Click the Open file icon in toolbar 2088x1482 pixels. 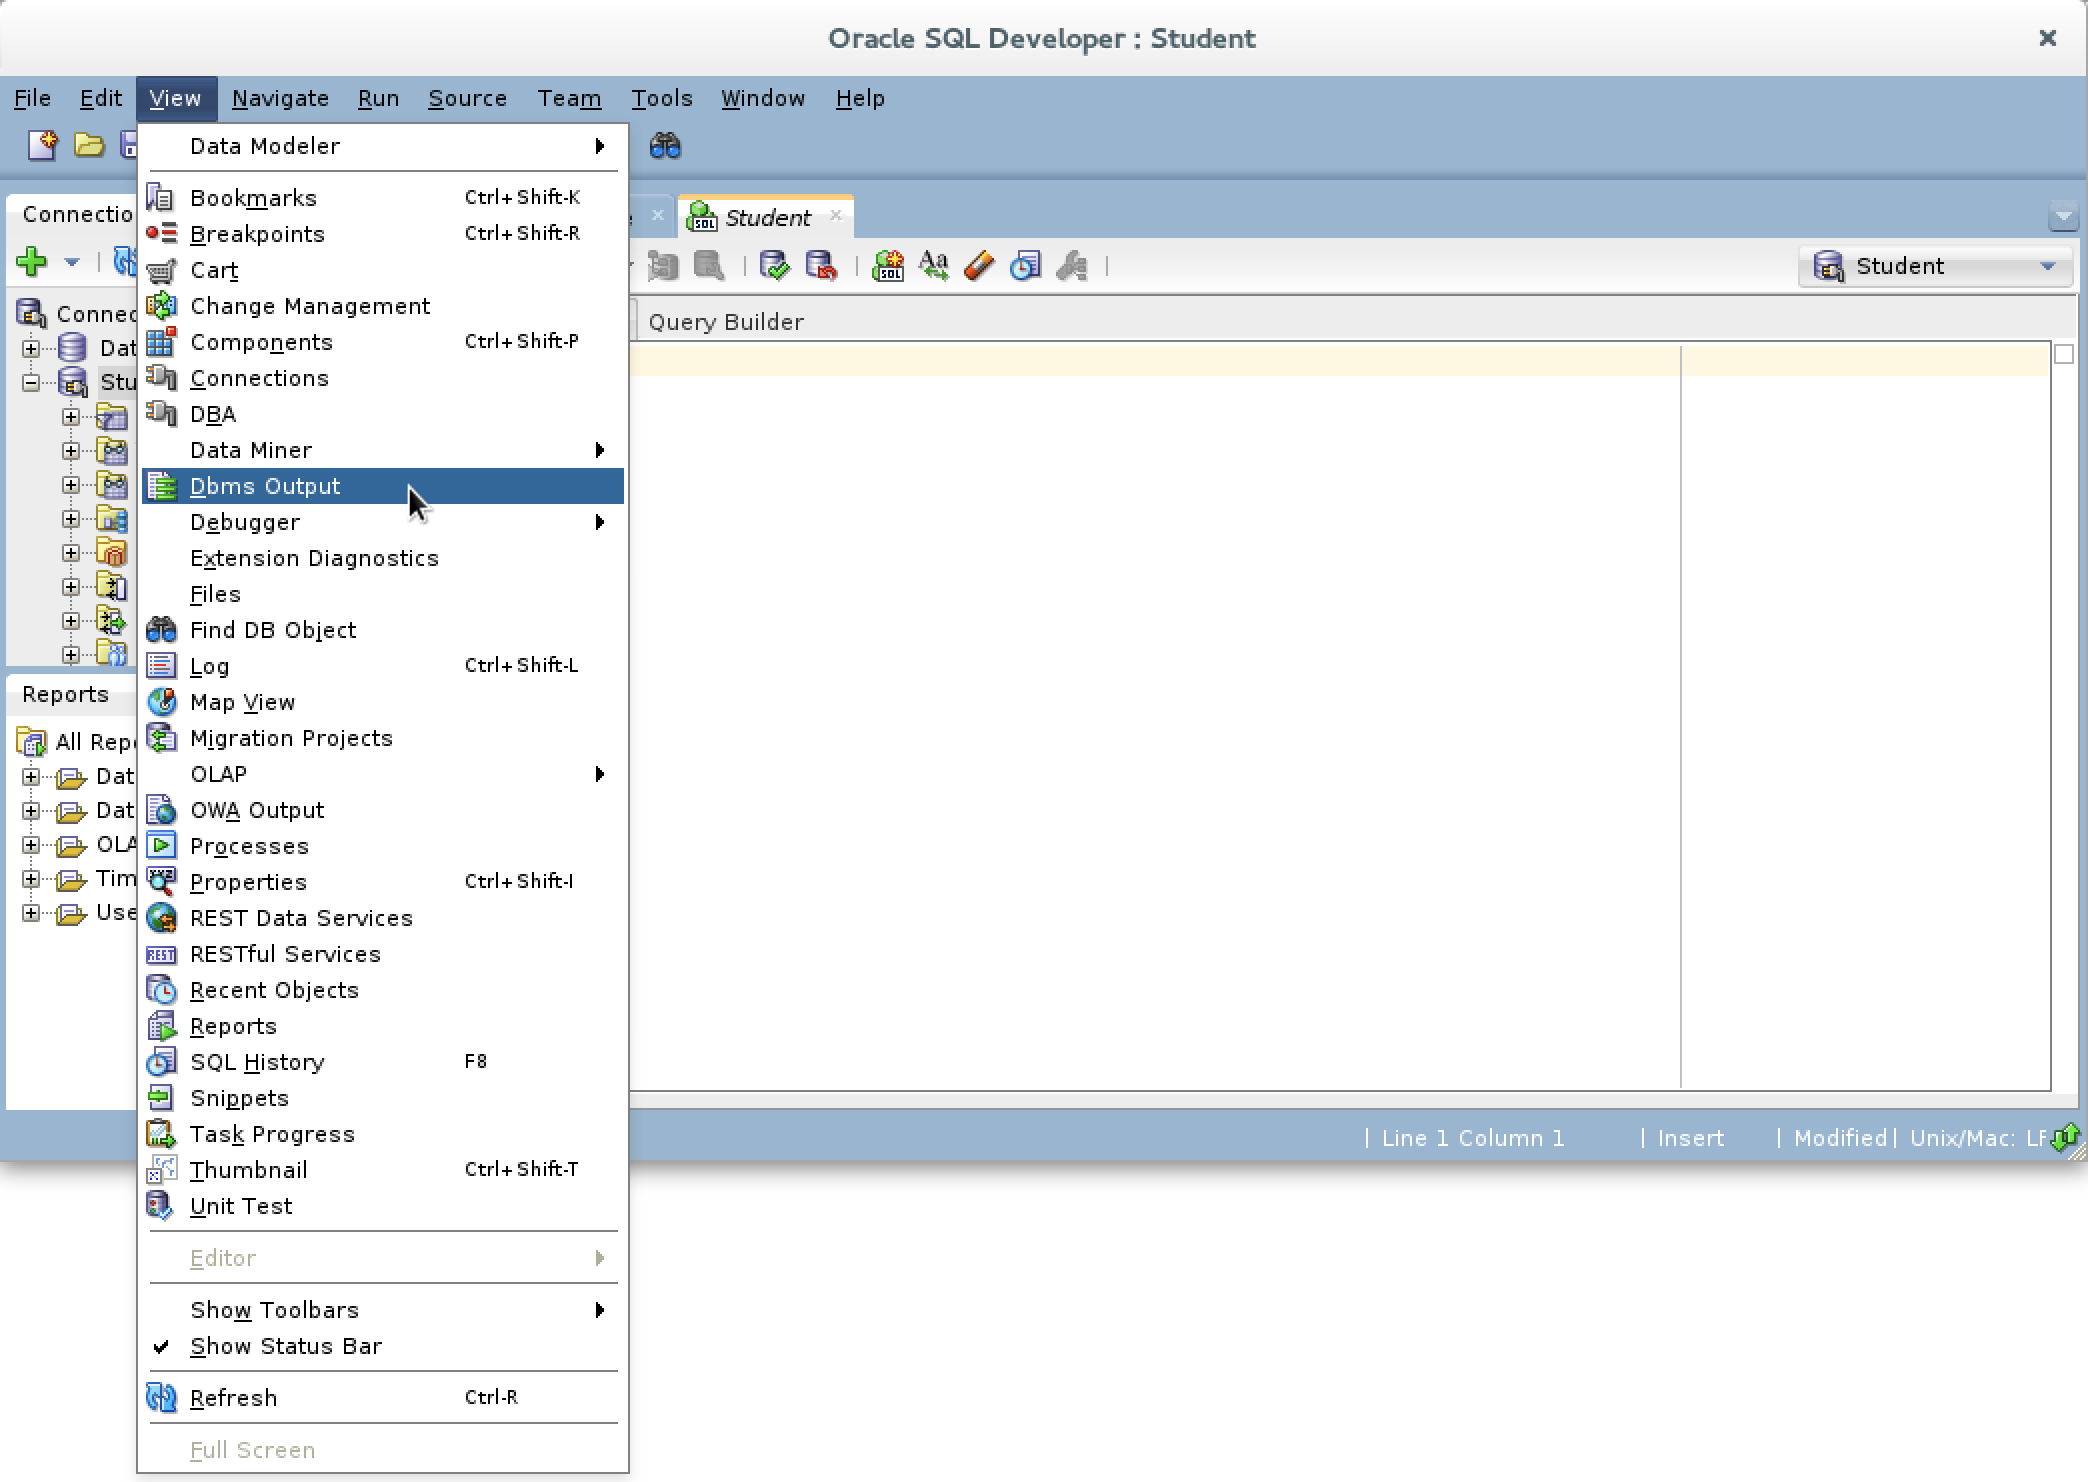point(88,144)
